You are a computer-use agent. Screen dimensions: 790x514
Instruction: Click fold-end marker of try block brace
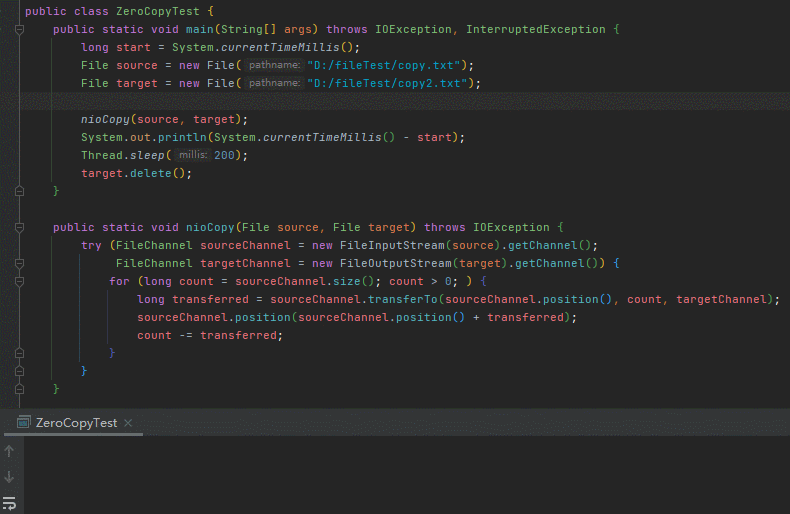[x=19, y=371]
